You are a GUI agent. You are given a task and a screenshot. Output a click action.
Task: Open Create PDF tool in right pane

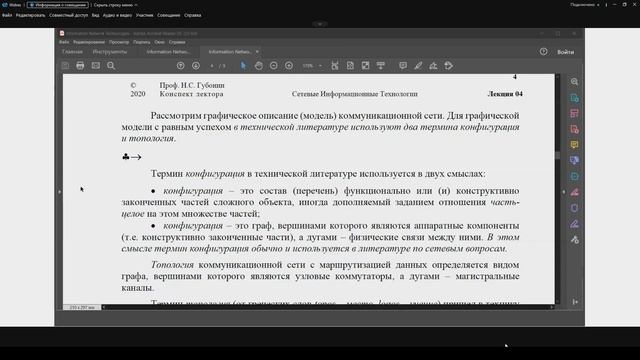(x=575, y=129)
